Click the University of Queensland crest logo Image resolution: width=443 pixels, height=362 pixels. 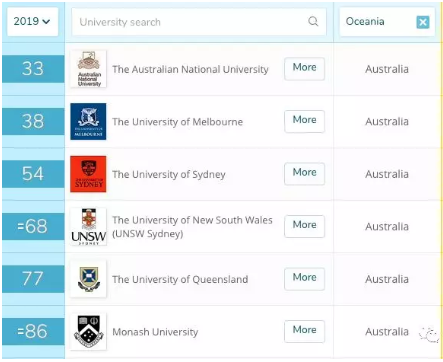point(88,279)
